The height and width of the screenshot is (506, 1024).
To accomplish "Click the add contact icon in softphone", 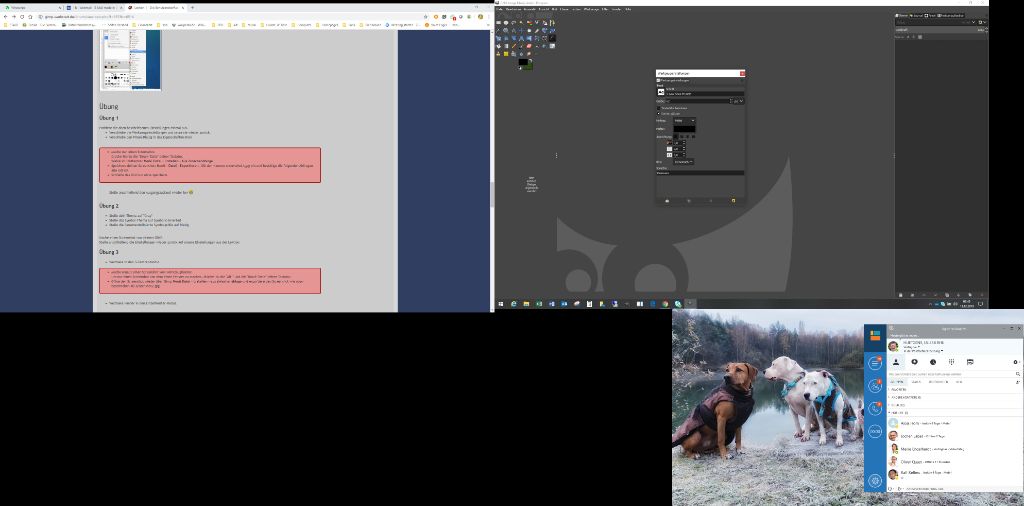I will [1018, 382].
